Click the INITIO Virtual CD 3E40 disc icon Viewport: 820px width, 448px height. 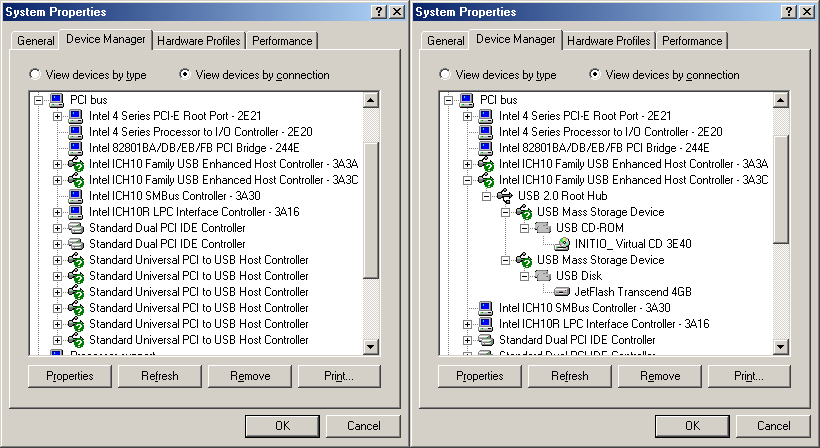click(x=563, y=244)
